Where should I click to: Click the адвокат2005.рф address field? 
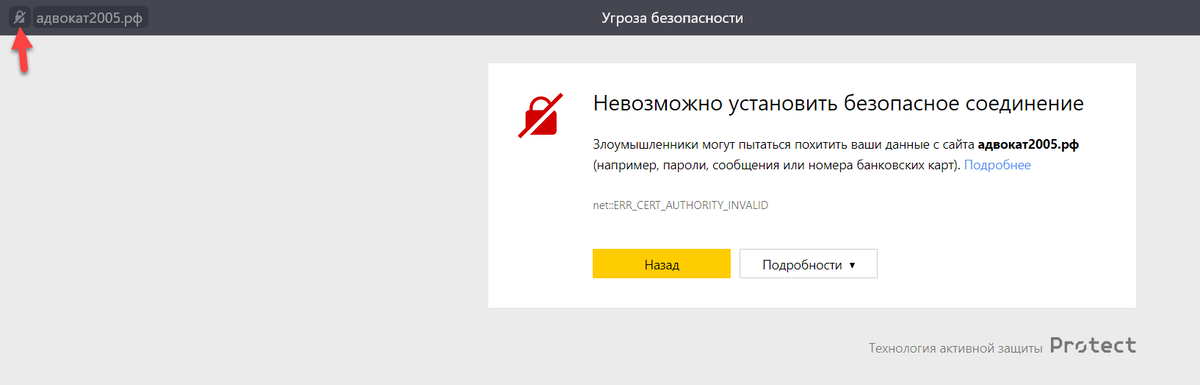(x=90, y=18)
